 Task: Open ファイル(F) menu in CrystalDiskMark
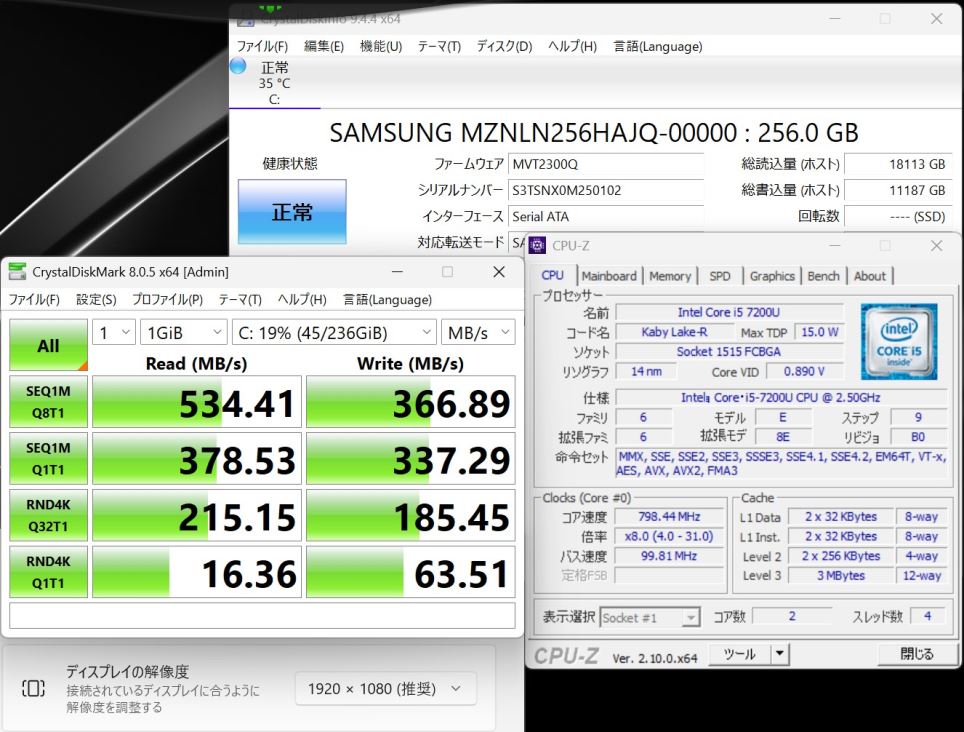point(34,299)
